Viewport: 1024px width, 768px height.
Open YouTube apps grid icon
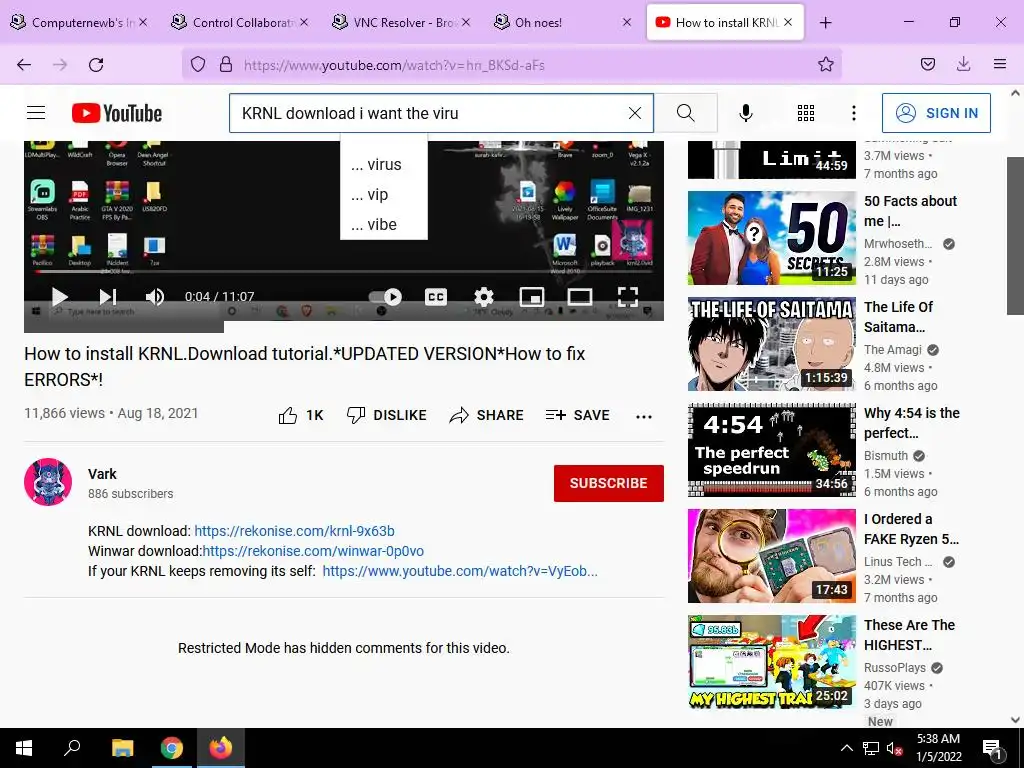(806, 113)
